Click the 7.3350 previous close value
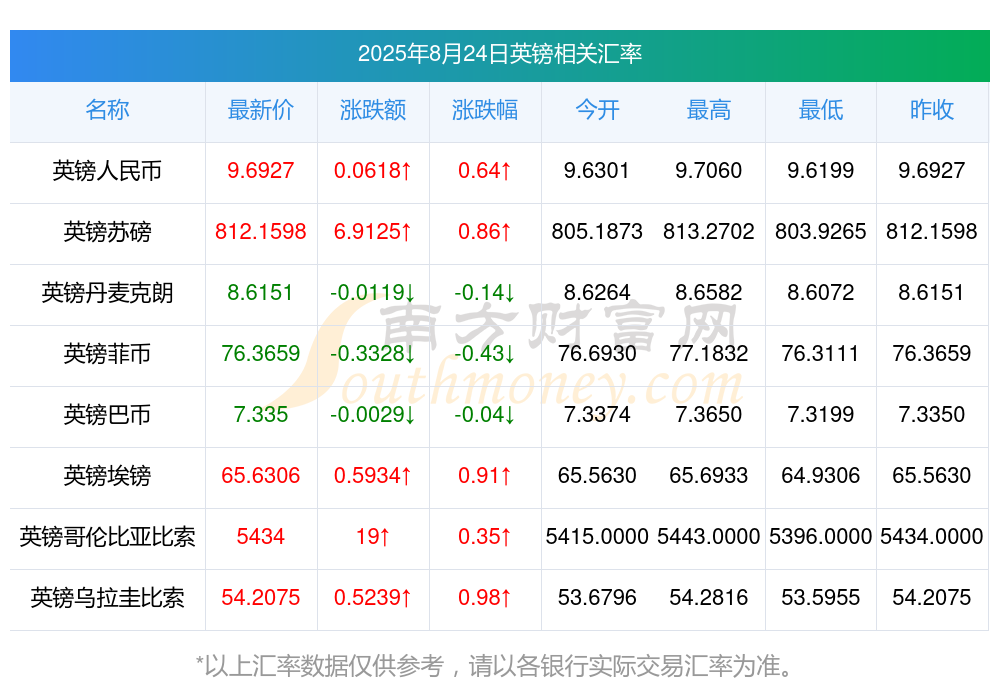Screen dimensions: 1000x698 click(x=932, y=414)
